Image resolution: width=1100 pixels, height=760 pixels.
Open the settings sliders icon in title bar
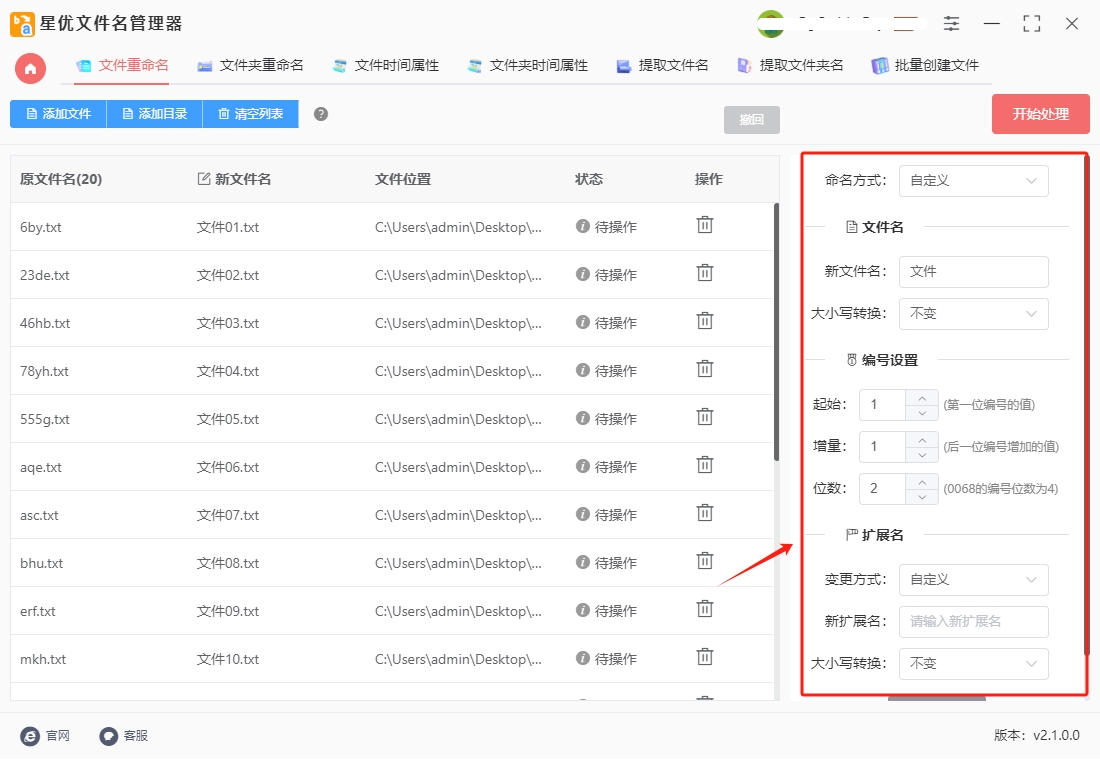tap(951, 24)
